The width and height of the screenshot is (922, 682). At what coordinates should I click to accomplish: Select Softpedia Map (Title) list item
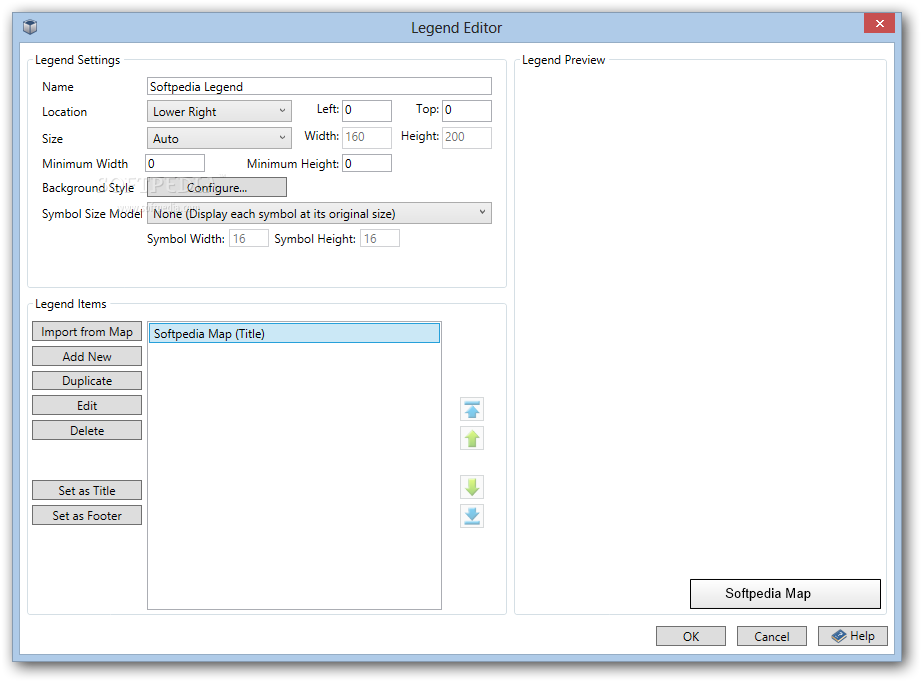(294, 333)
